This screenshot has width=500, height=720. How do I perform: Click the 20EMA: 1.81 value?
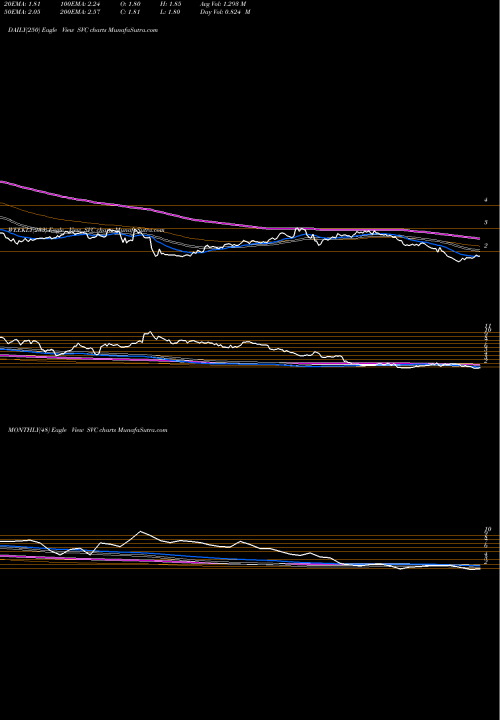click(x=22, y=4)
